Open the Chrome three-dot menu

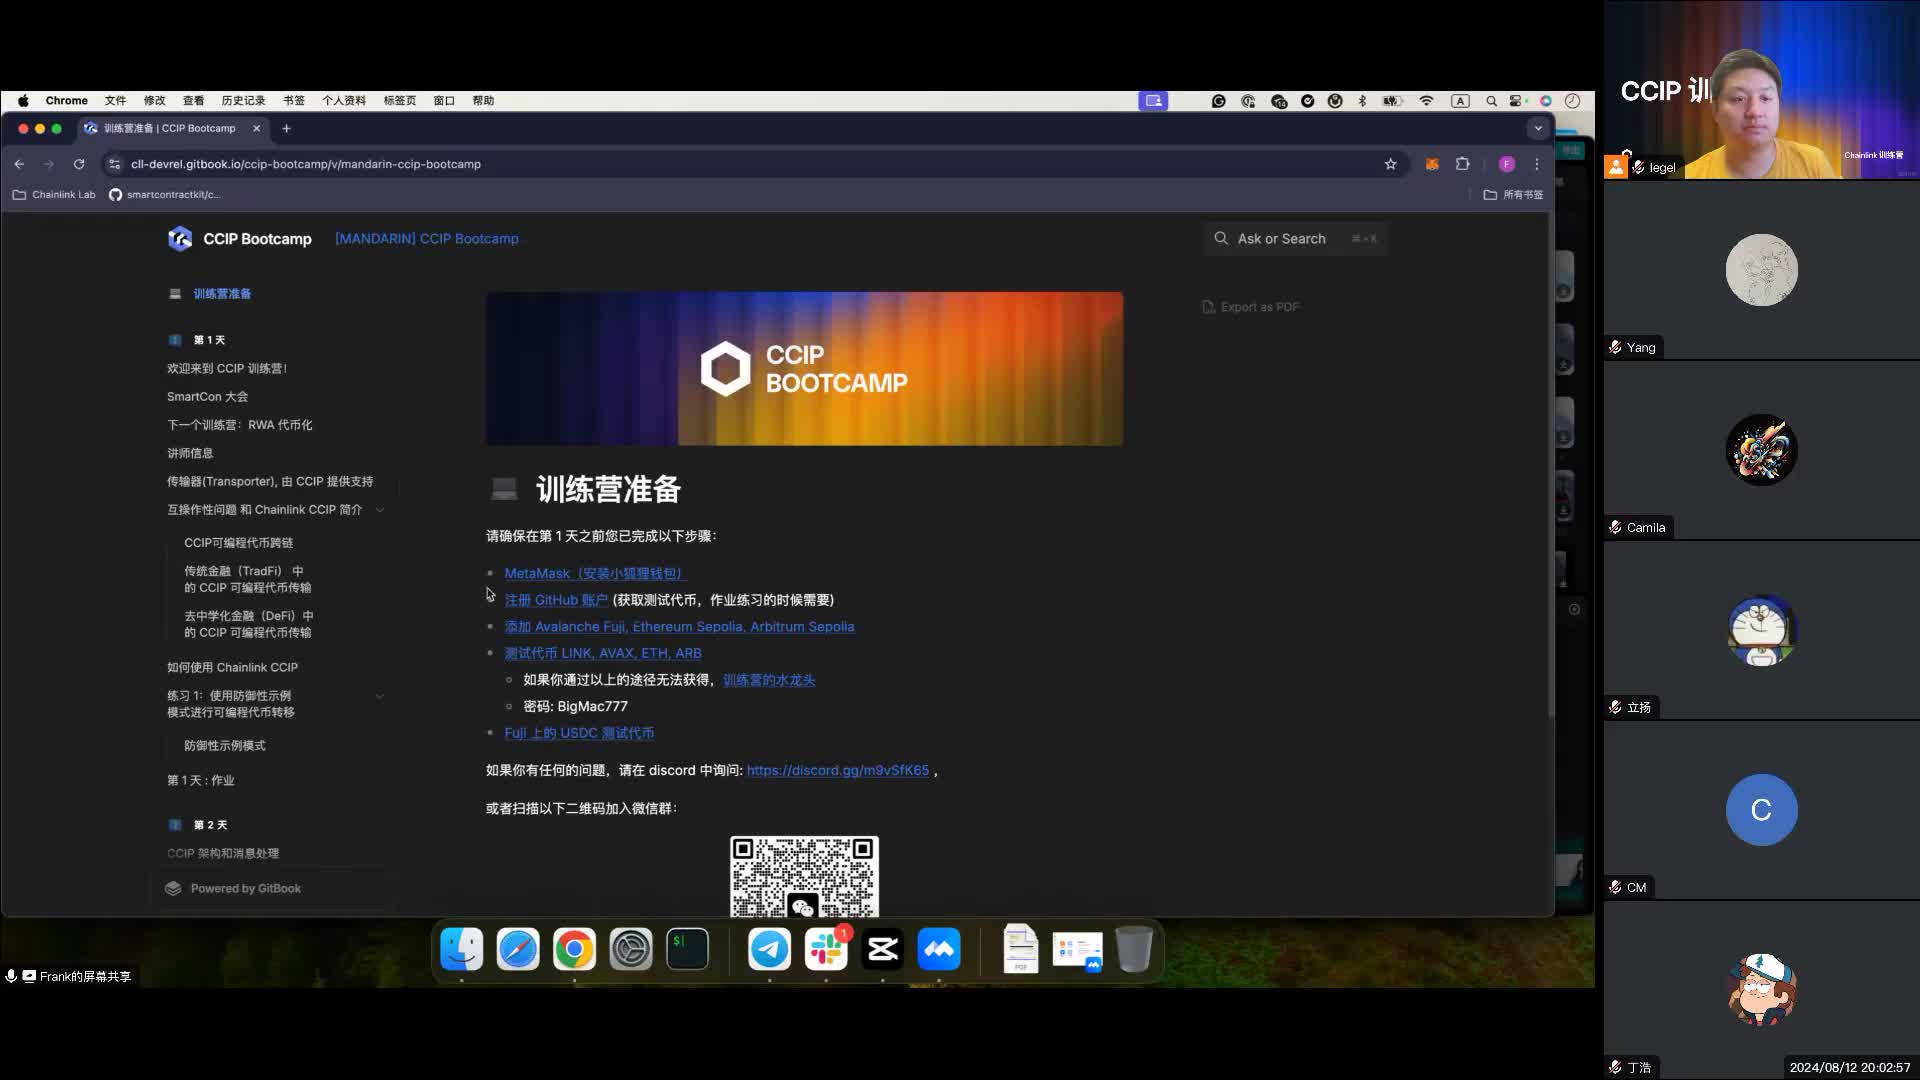click(1537, 164)
